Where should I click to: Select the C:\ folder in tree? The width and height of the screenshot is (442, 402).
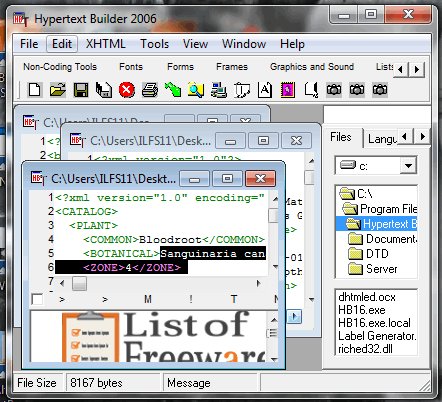[x=356, y=193]
